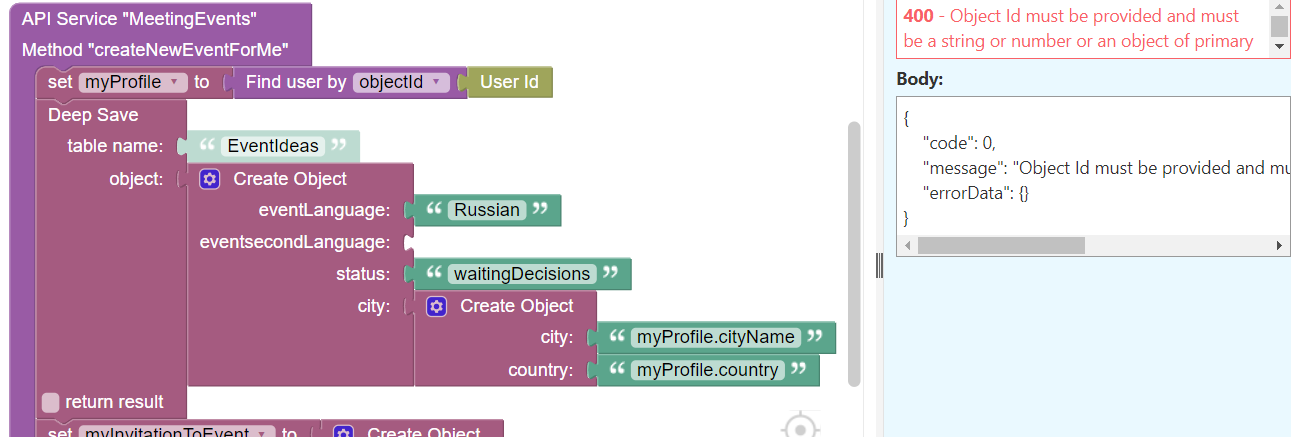
Task: Click down arrow of error message scrollbar
Action: tap(1278, 46)
